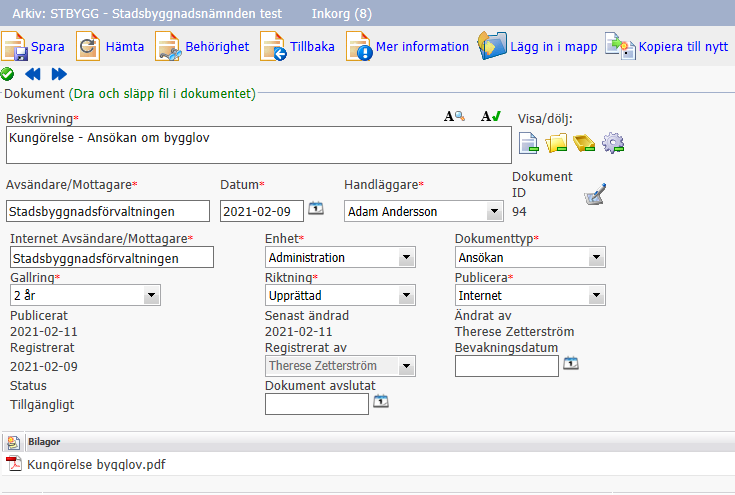Open the Dokumenttyp dropdown
This screenshot has width=735, height=495.
click(596, 257)
